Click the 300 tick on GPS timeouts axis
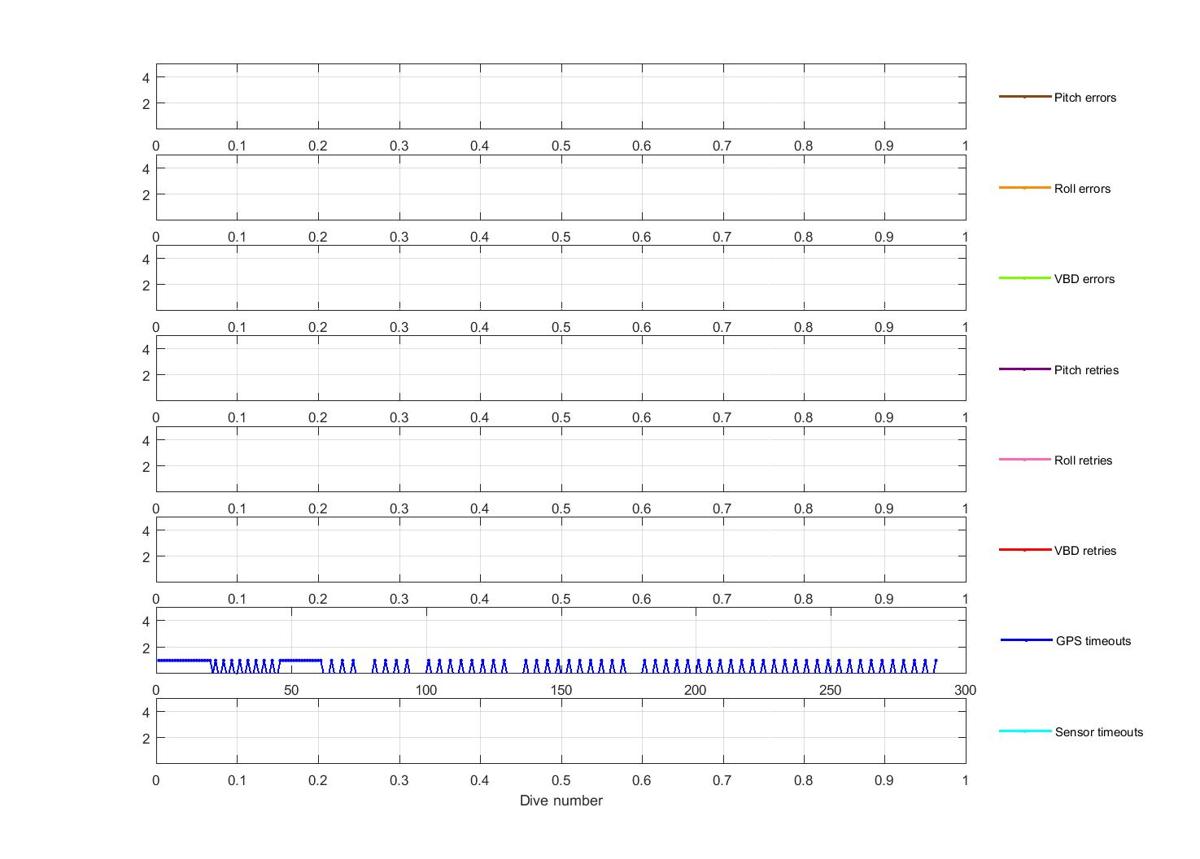 point(965,690)
